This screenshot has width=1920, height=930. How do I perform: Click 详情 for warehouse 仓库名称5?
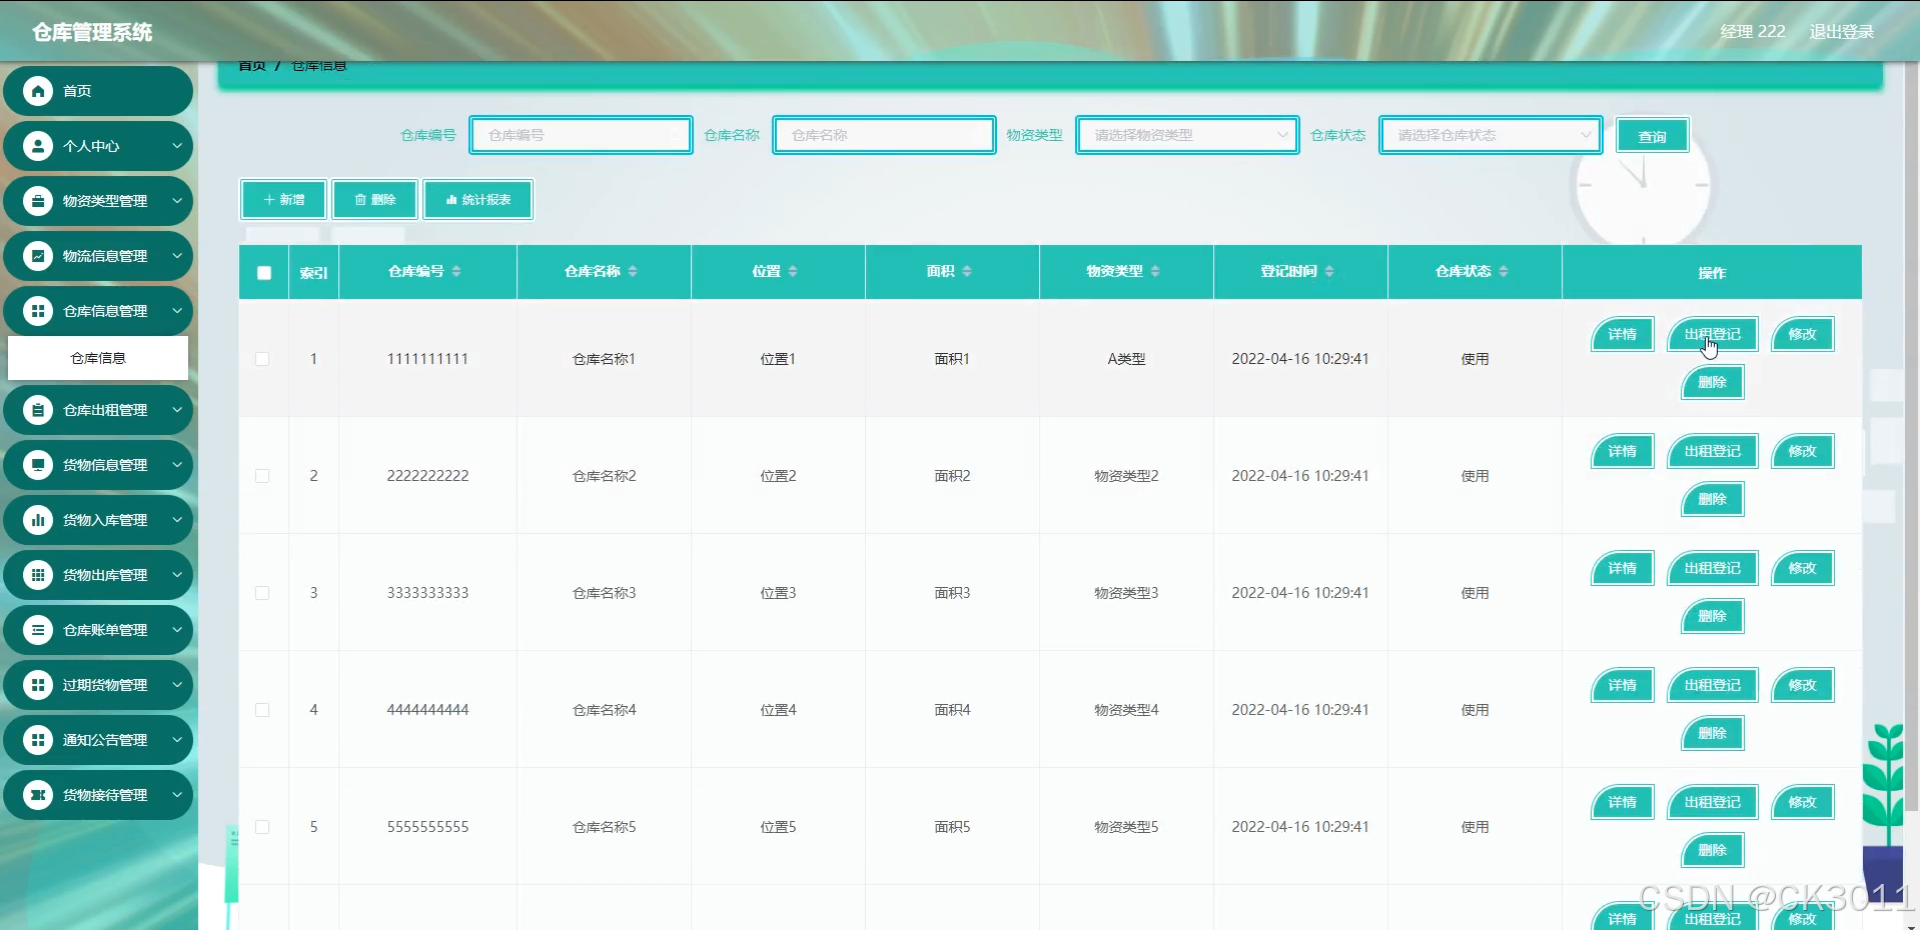(x=1622, y=802)
